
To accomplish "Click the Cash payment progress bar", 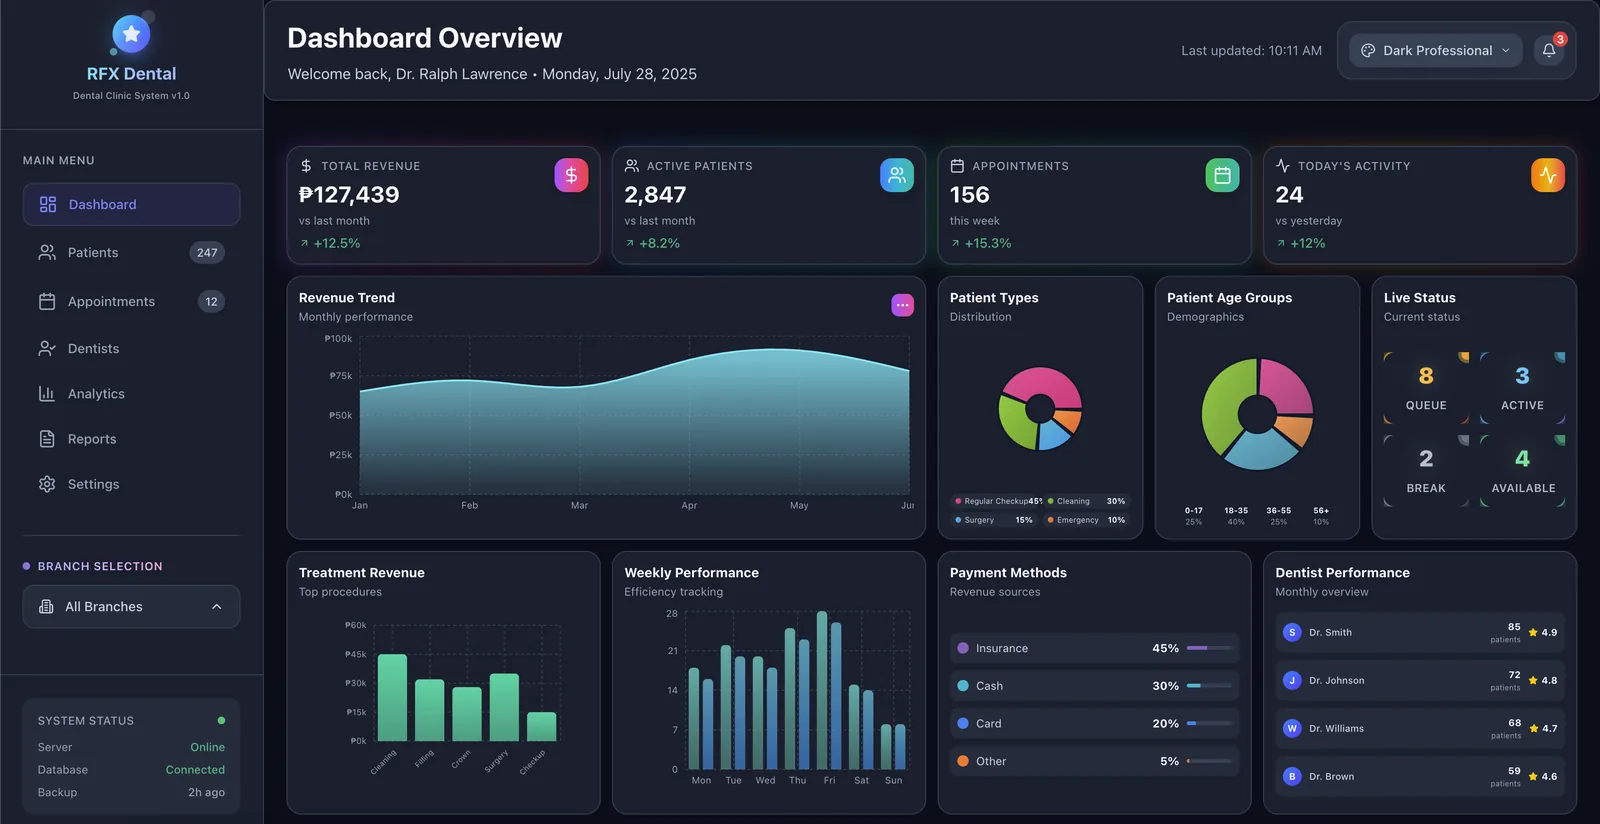I will click(1209, 686).
